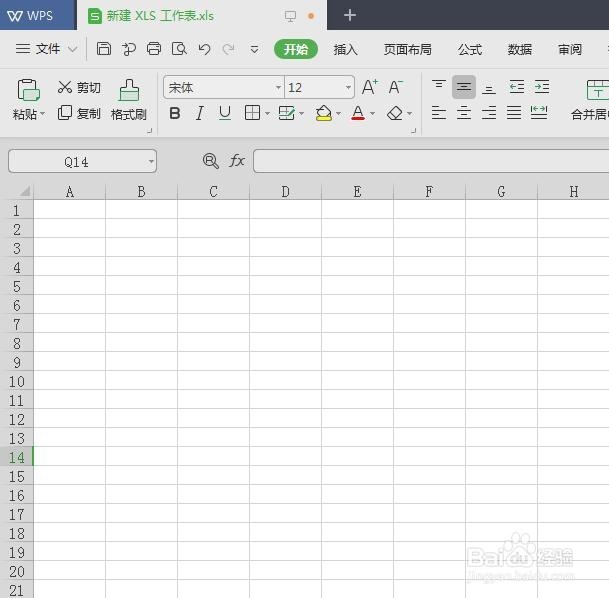Switch to the 公式 ribbon tab

(470, 49)
